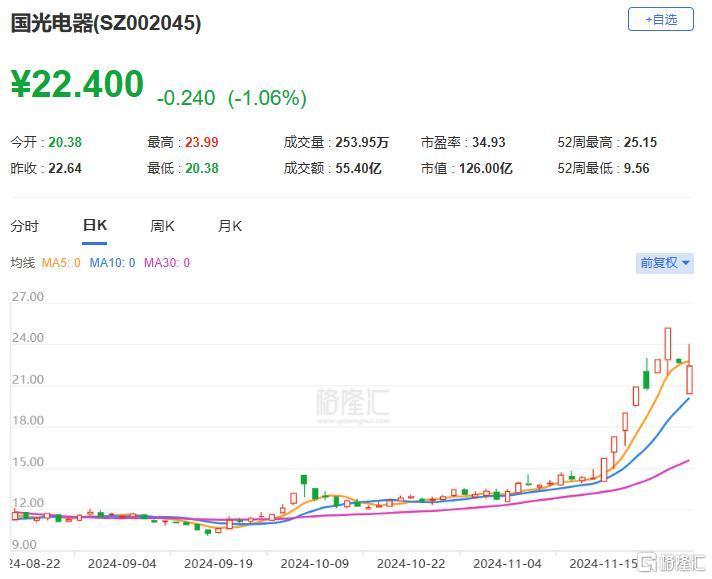Screen dimensions: 712x579
Task: Click 昨收 value 22.64
Action: pos(65,168)
